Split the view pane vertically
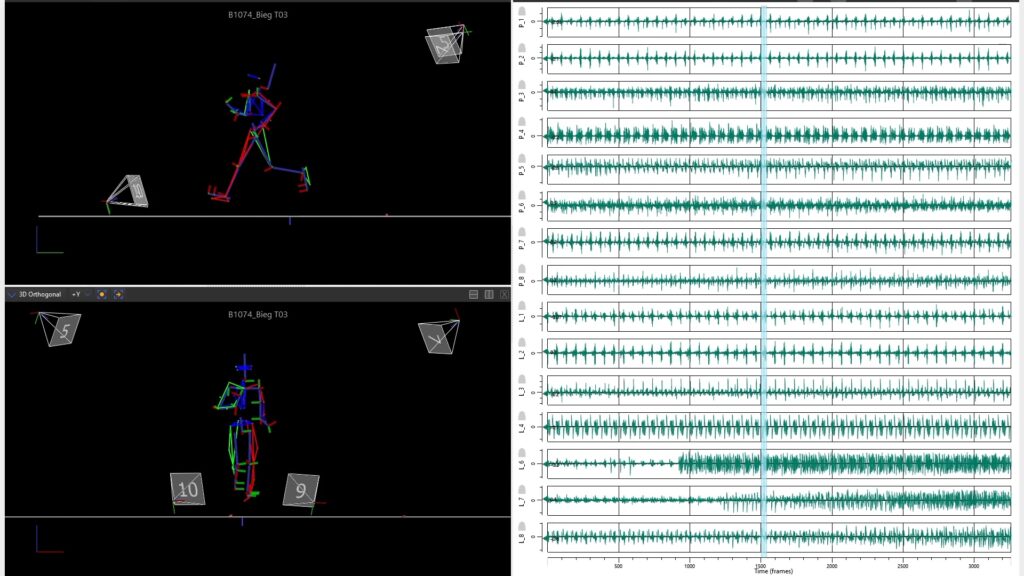 click(489, 295)
